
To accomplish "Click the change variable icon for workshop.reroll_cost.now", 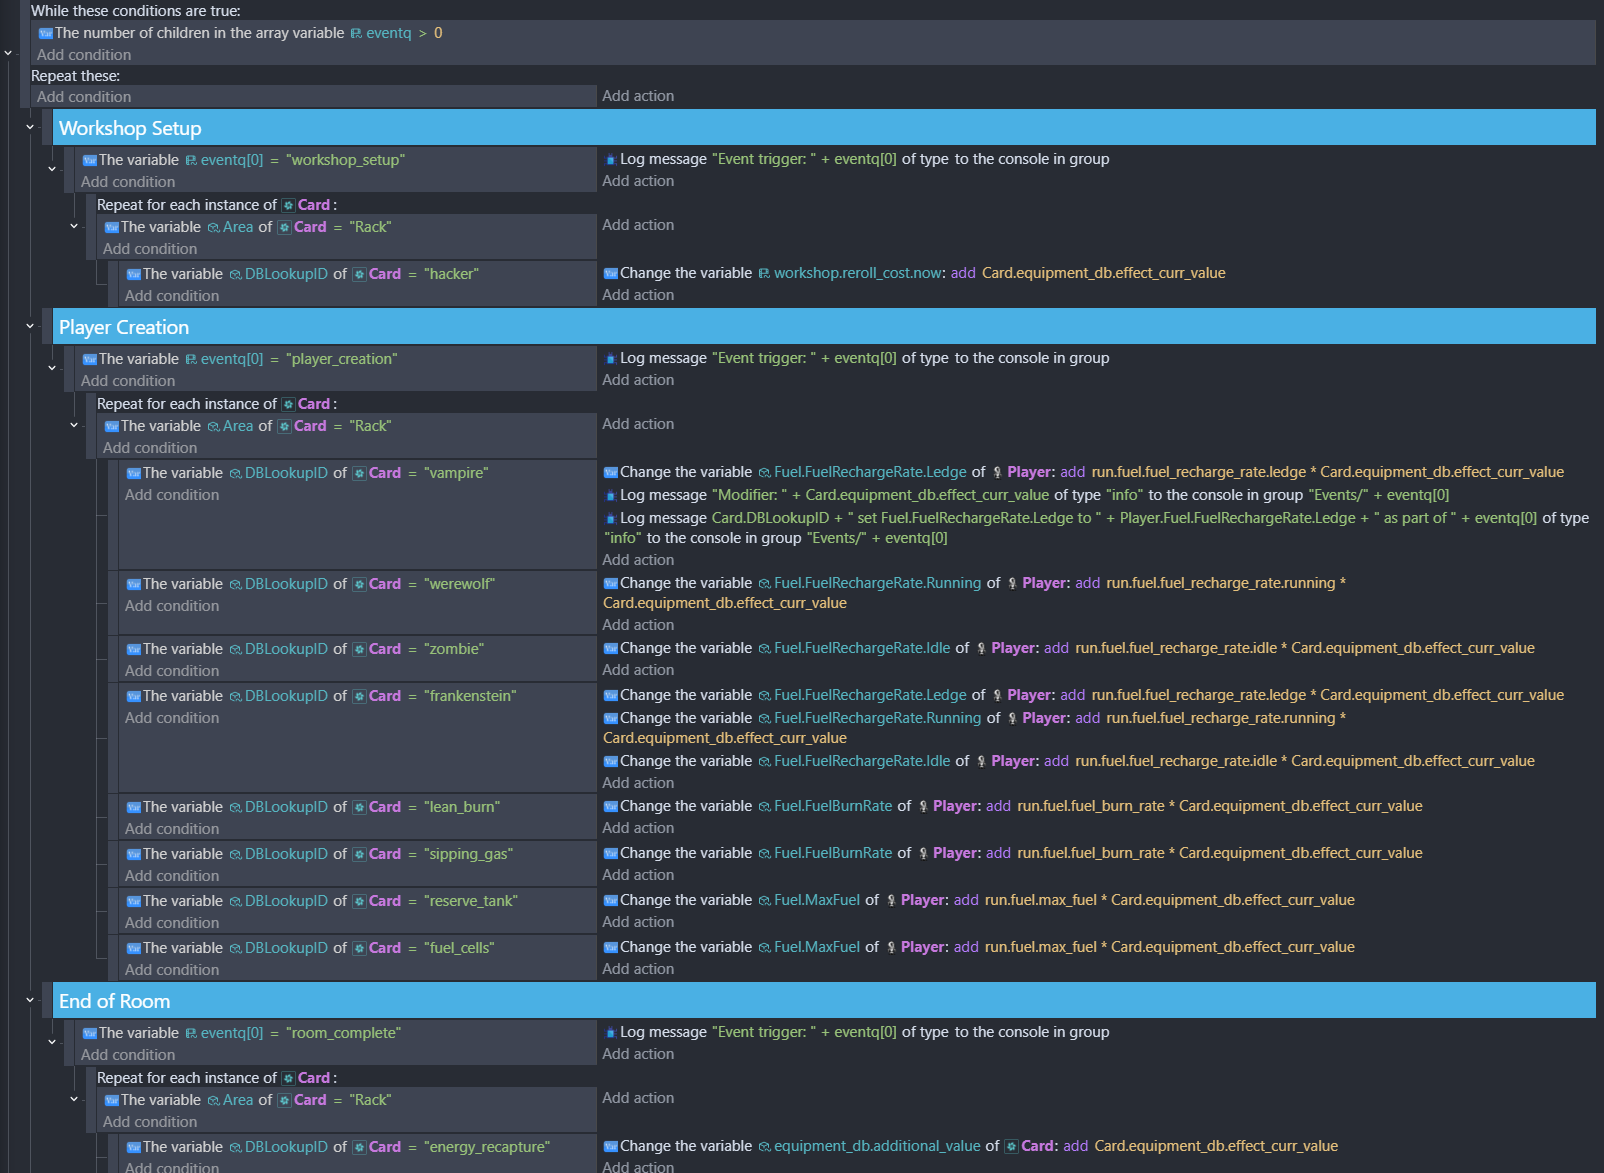I will [610, 273].
